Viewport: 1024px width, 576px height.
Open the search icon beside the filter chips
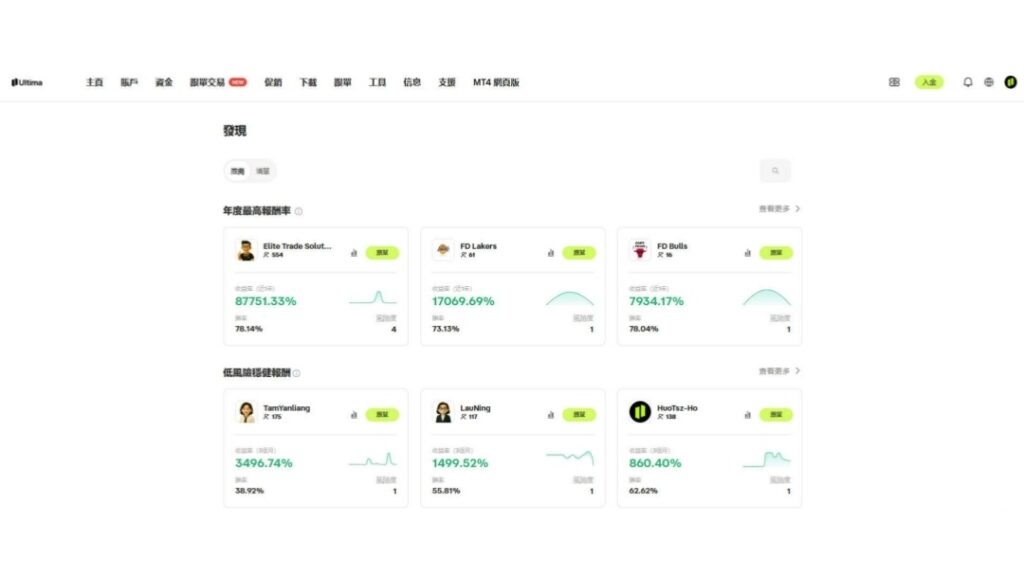(x=776, y=170)
